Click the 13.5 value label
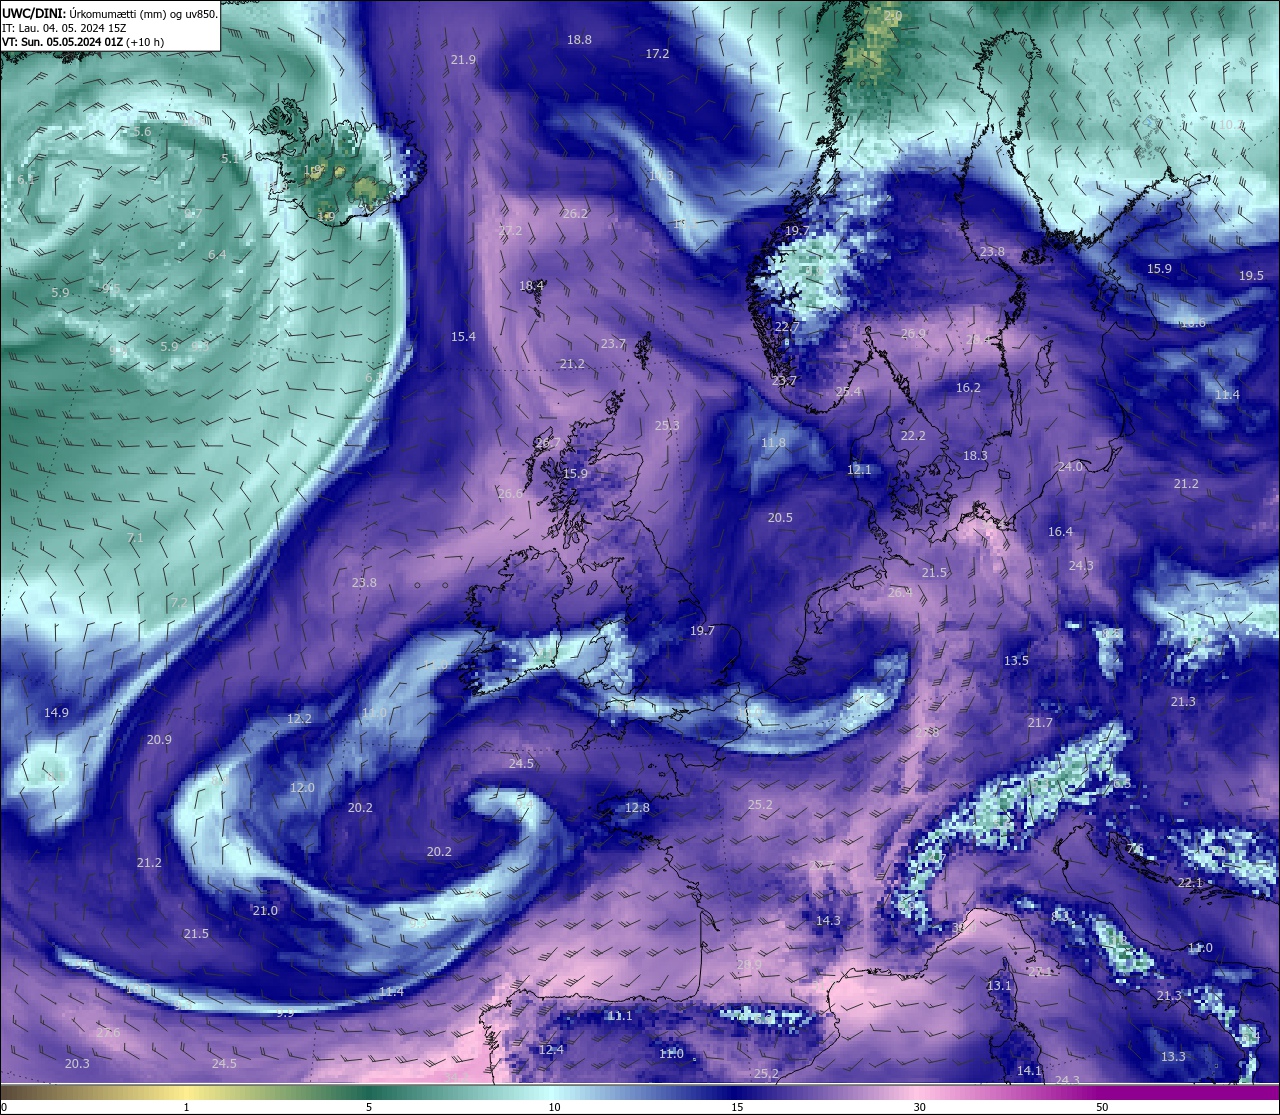The height and width of the screenshot is (1115, 1280). [x=1016, y=661]
